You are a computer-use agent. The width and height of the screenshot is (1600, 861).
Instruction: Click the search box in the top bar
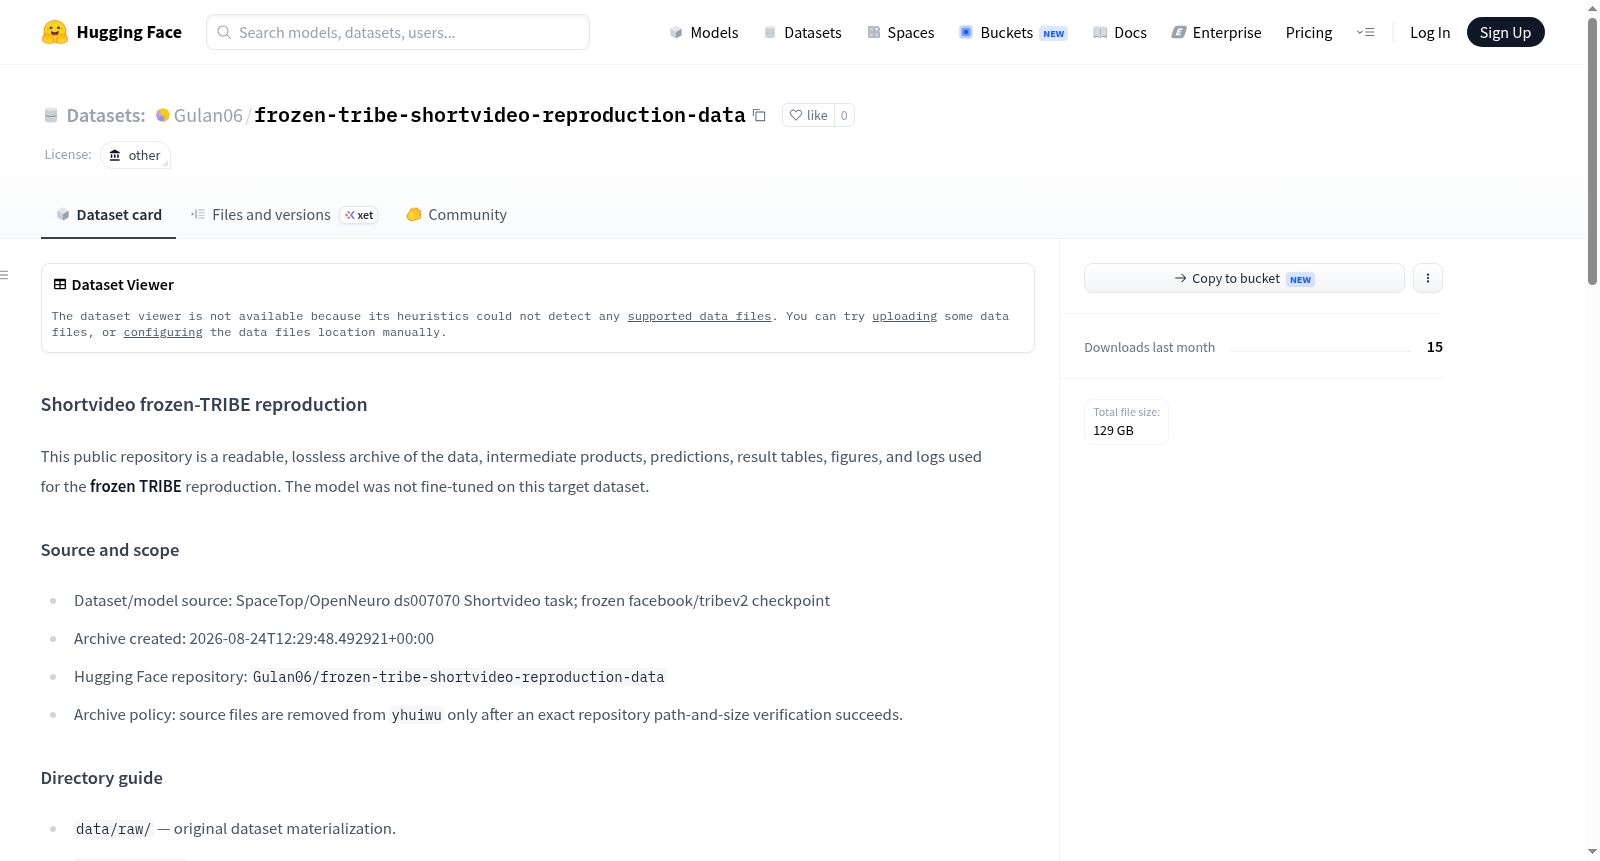point(398,32)
